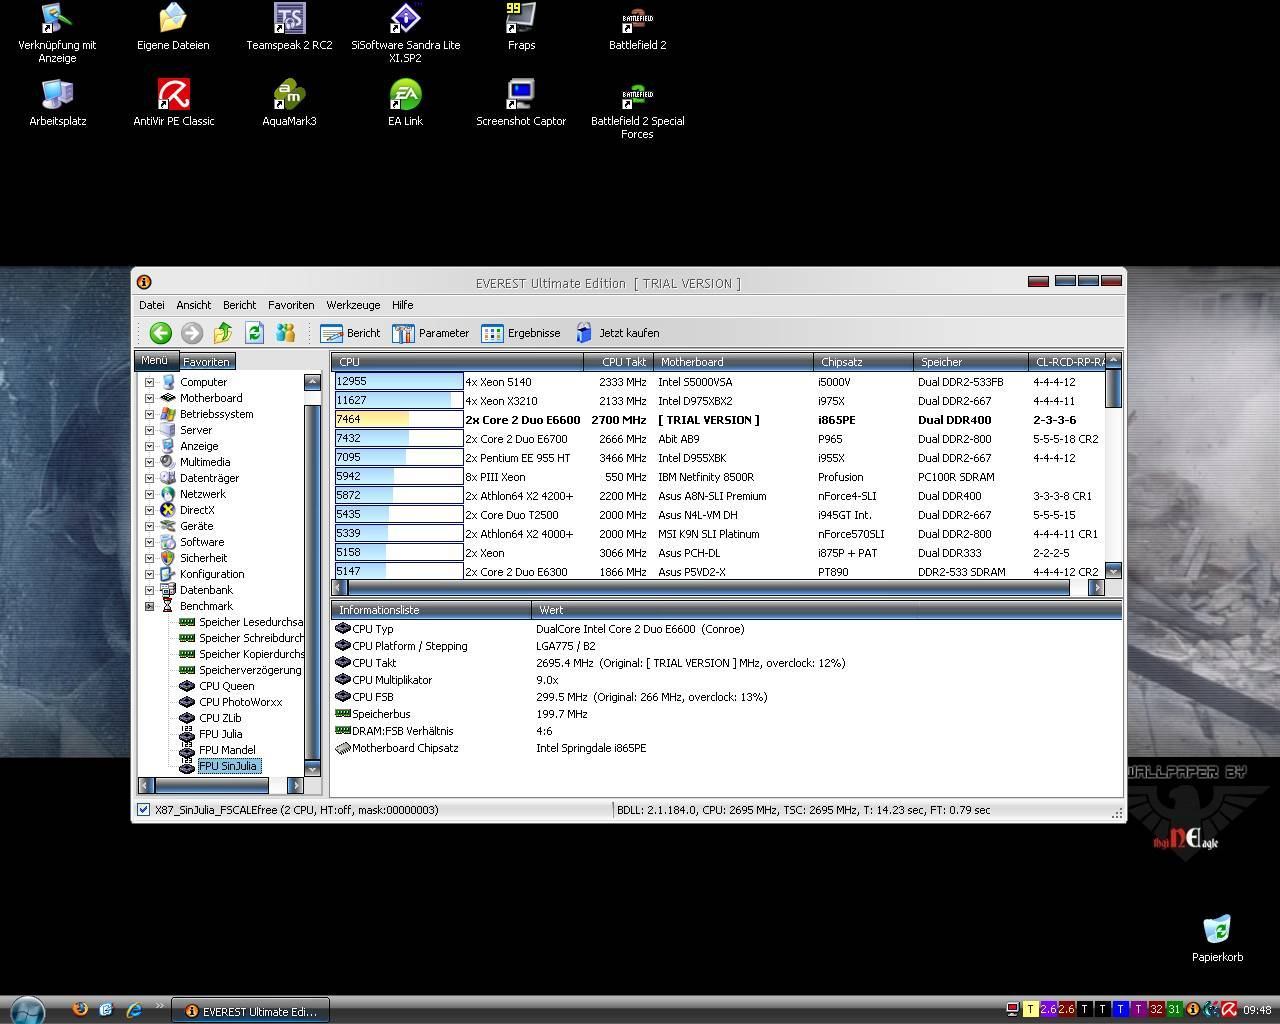This screenshot has width=1280, height=1024.
Task: Click the green Back arrow toolbar icon
Action: pyautogui.click(x=160, y=333)
